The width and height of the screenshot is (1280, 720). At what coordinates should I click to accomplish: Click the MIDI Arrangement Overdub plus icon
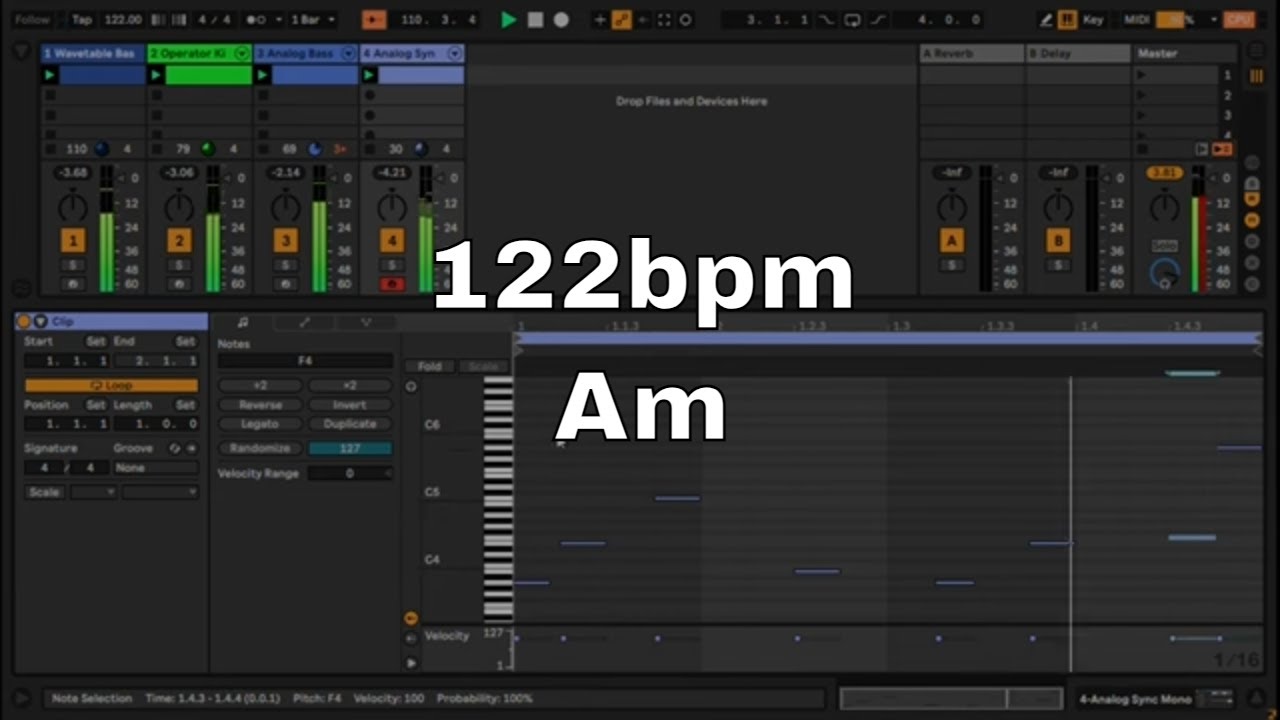tap(599, 20)
